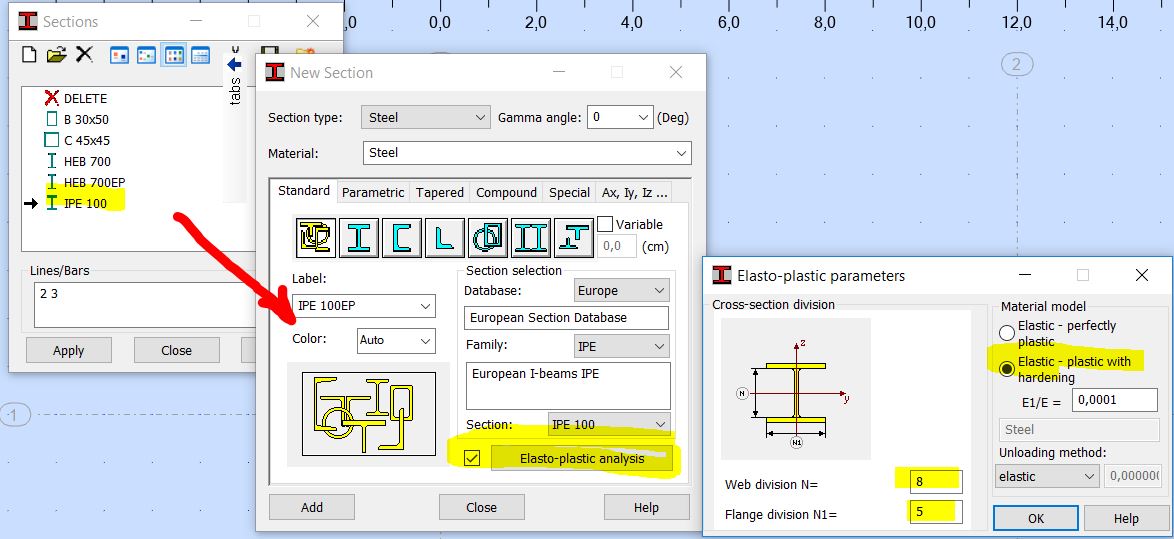
Task: Uncheck the Elasto-plastic analysis checkbox
Action: coord(472,458)
